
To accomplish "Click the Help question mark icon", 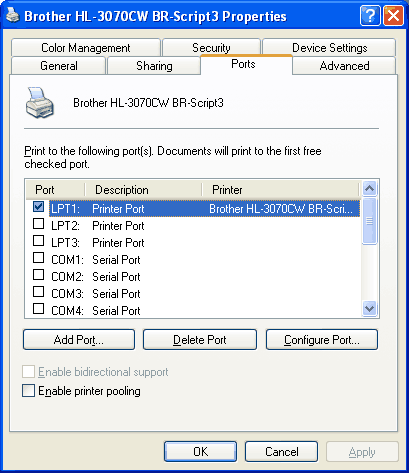I will coord(370,16).
